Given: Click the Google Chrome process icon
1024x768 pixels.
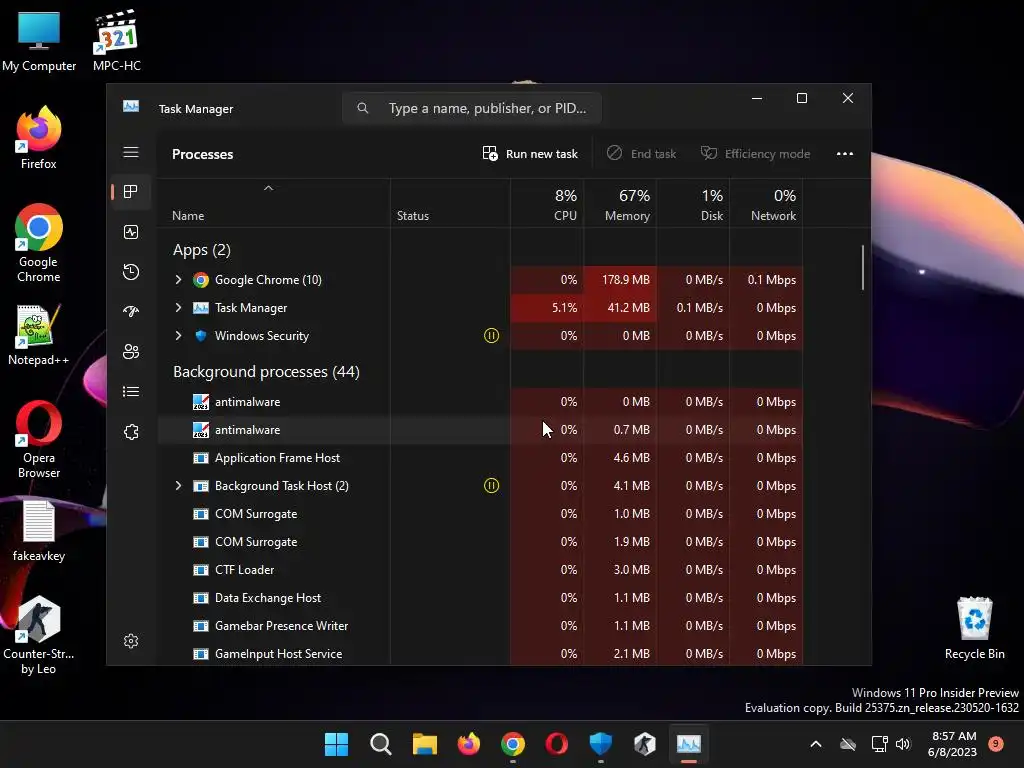Looking at the screenshot, I should (x=200, y=280).
